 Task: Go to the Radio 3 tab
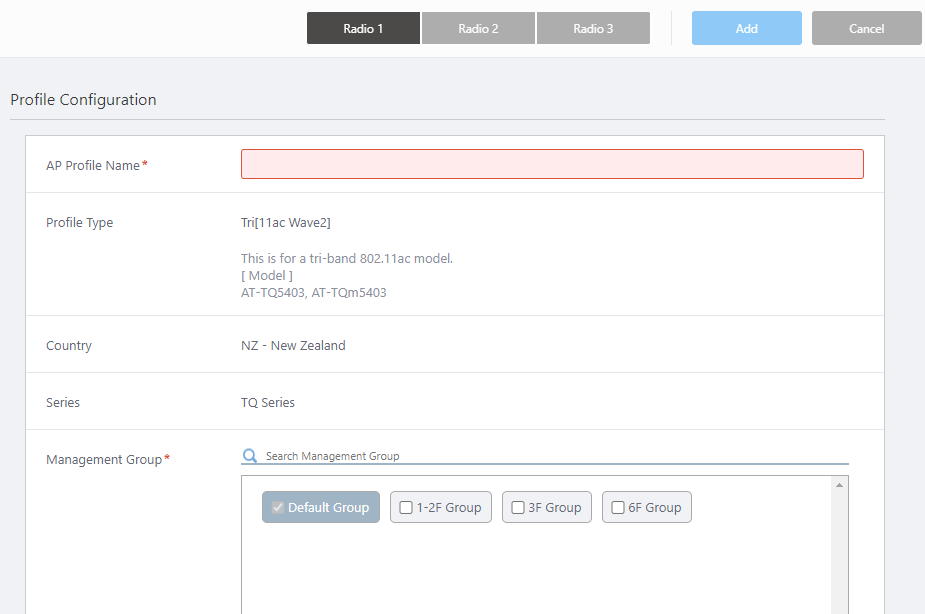point(593,29)
